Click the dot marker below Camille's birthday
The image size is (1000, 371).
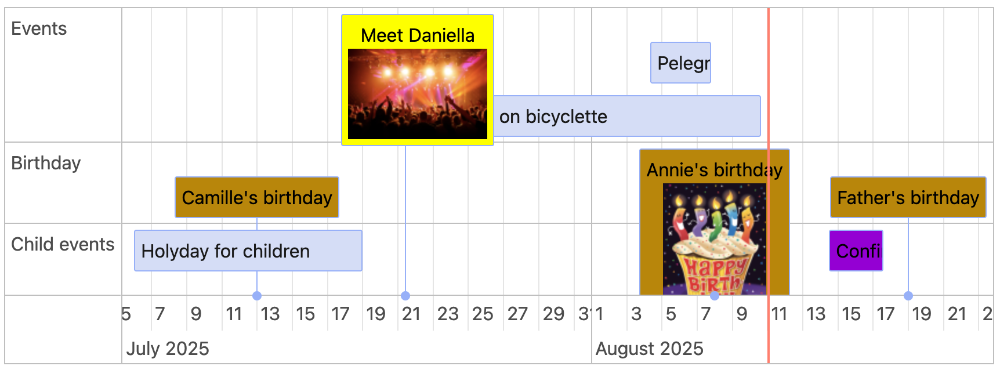(257, 296)
